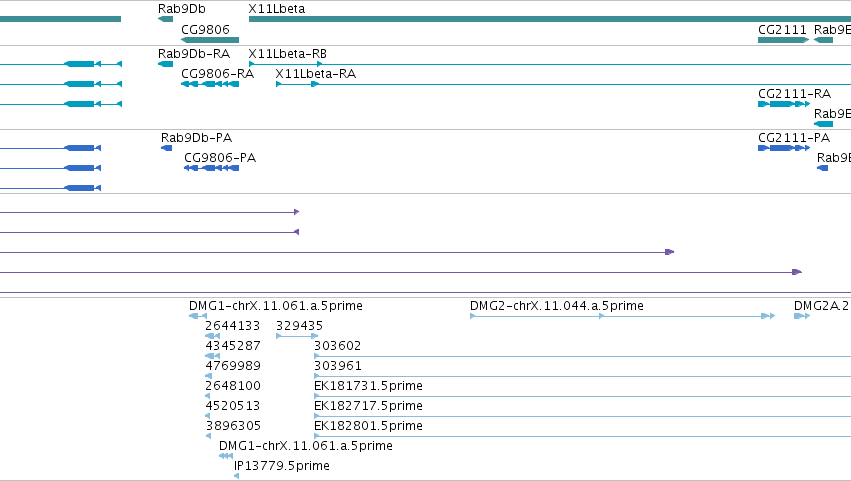Click the CG2111-PA protein label
This screenshot has width=851, height=481.
point(793,138)
